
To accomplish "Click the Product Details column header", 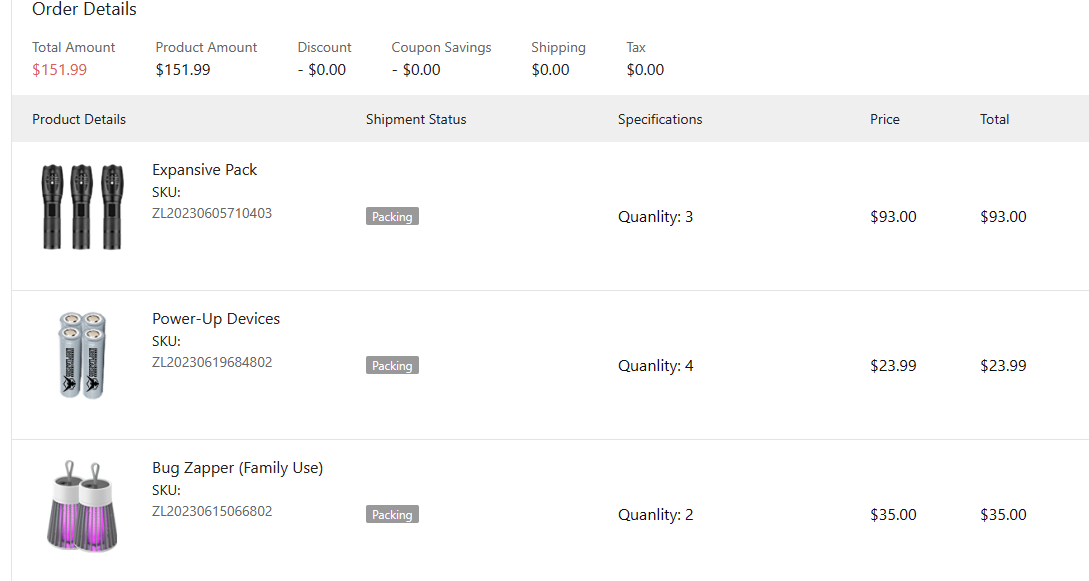I will pos(79,119).
